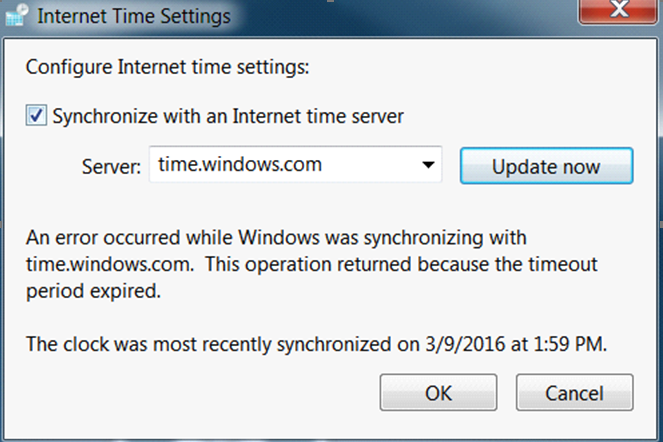Expand the Server dropdown arrow
Image resolution: width=663 pixels, height=442 pixels.
coord(428,165)
